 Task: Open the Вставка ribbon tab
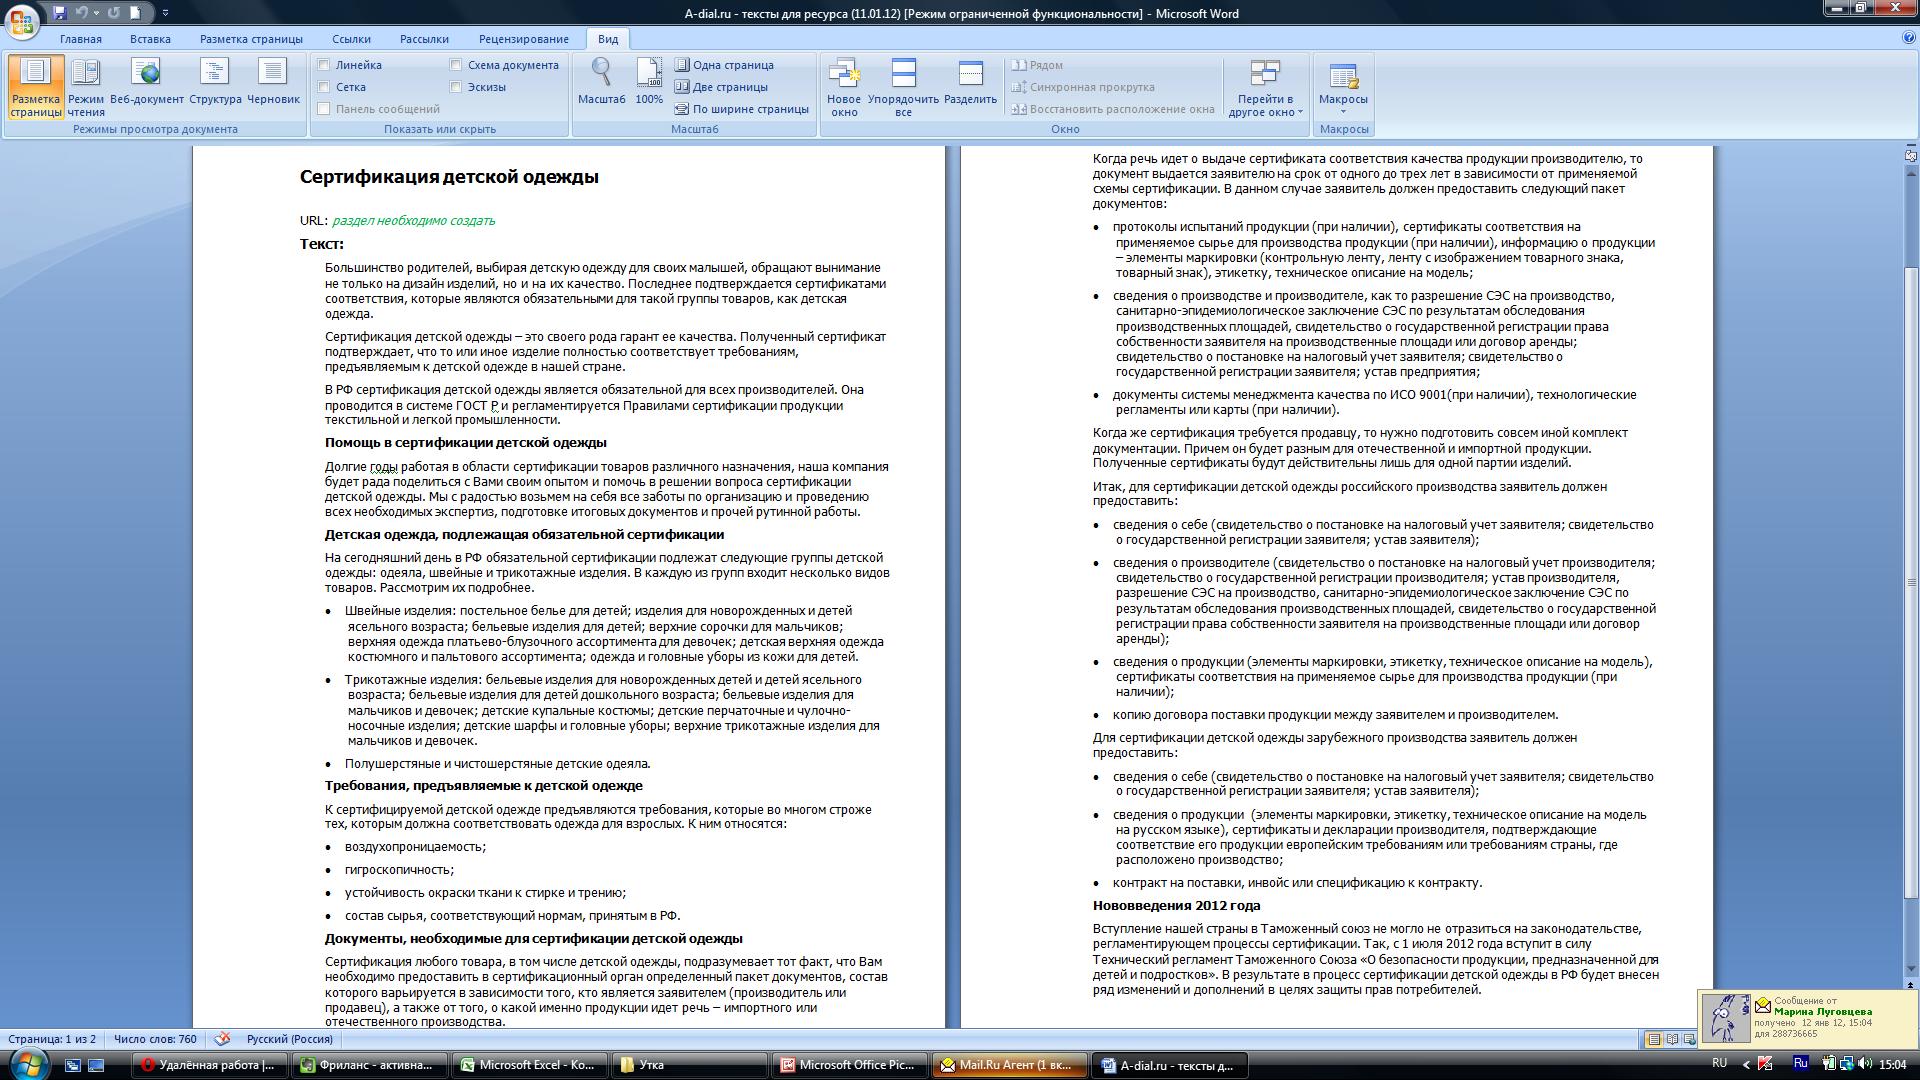point(150,39)
